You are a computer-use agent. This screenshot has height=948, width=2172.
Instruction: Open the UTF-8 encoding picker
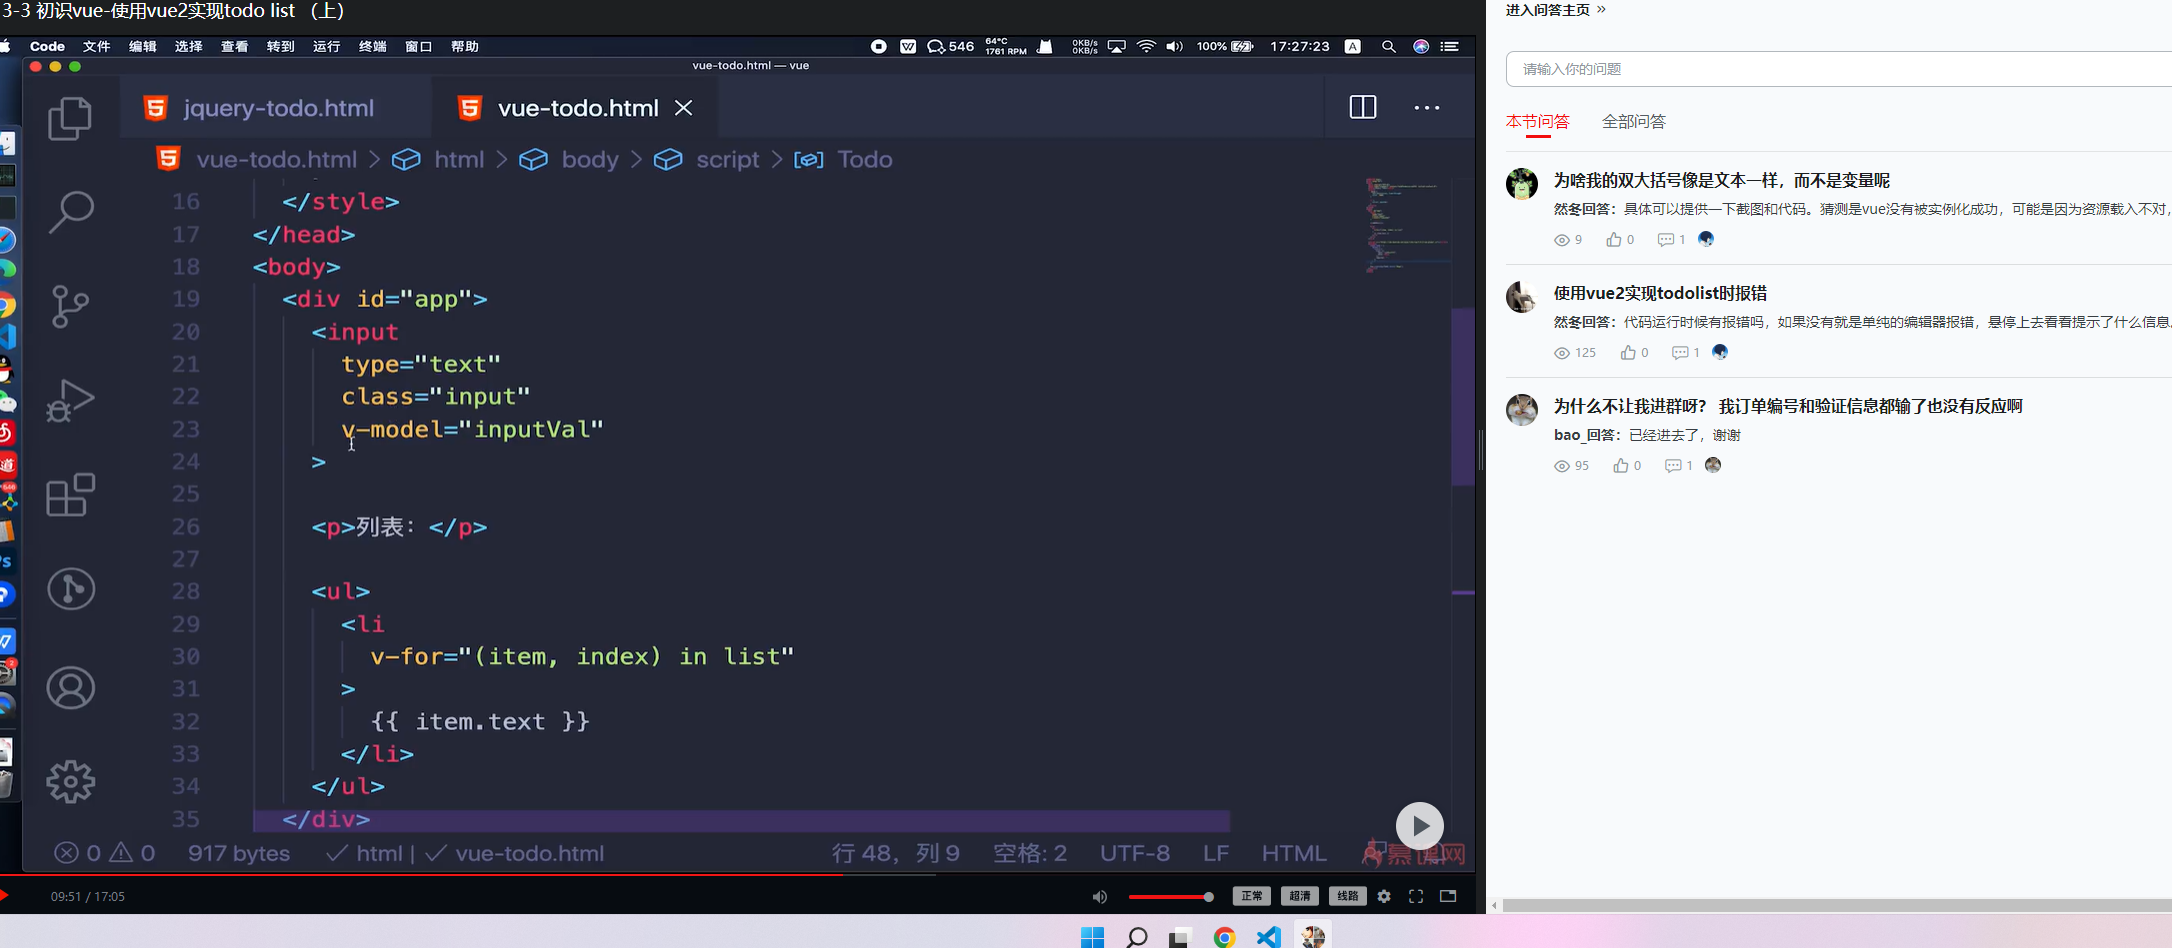1135,853
